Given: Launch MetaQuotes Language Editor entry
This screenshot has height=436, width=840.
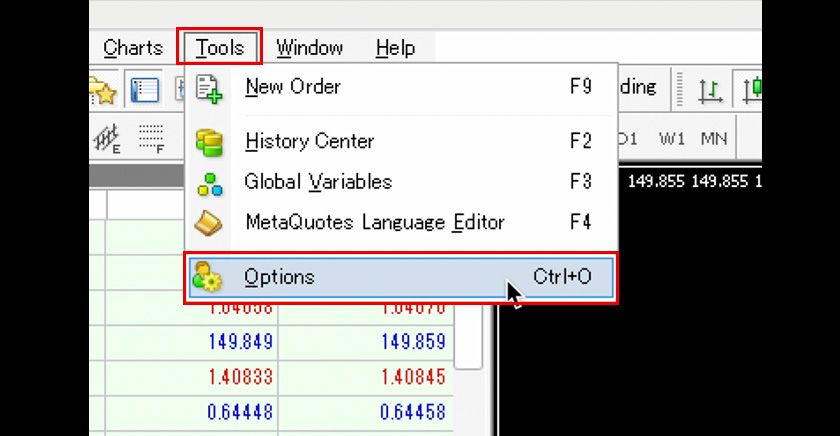Looking at the screenshot, I should coord(401,222).
